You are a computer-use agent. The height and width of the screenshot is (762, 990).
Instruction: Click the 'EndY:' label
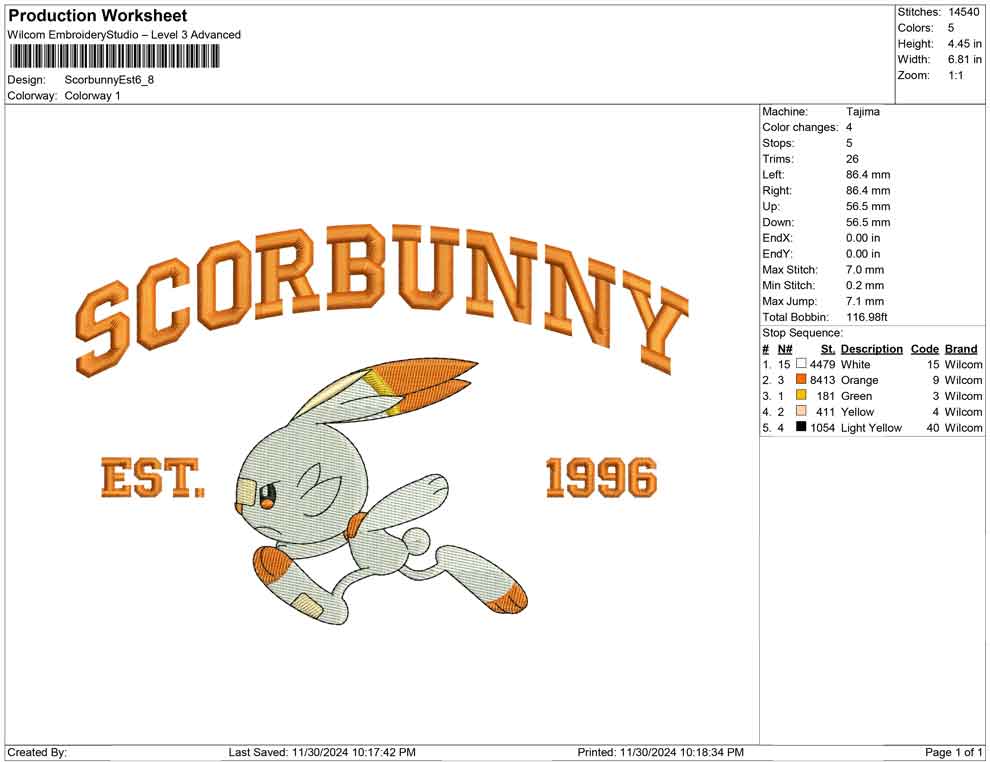(777, 253)
